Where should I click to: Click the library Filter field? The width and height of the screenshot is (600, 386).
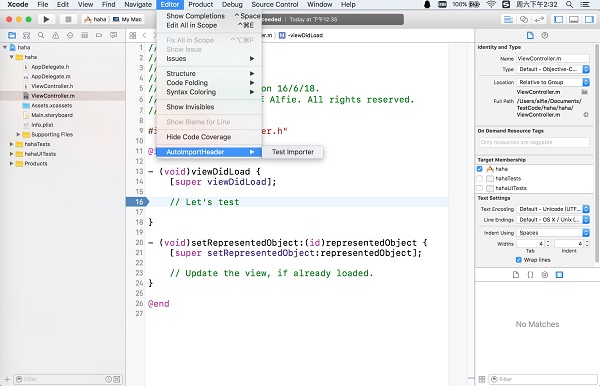pos(543,379)
